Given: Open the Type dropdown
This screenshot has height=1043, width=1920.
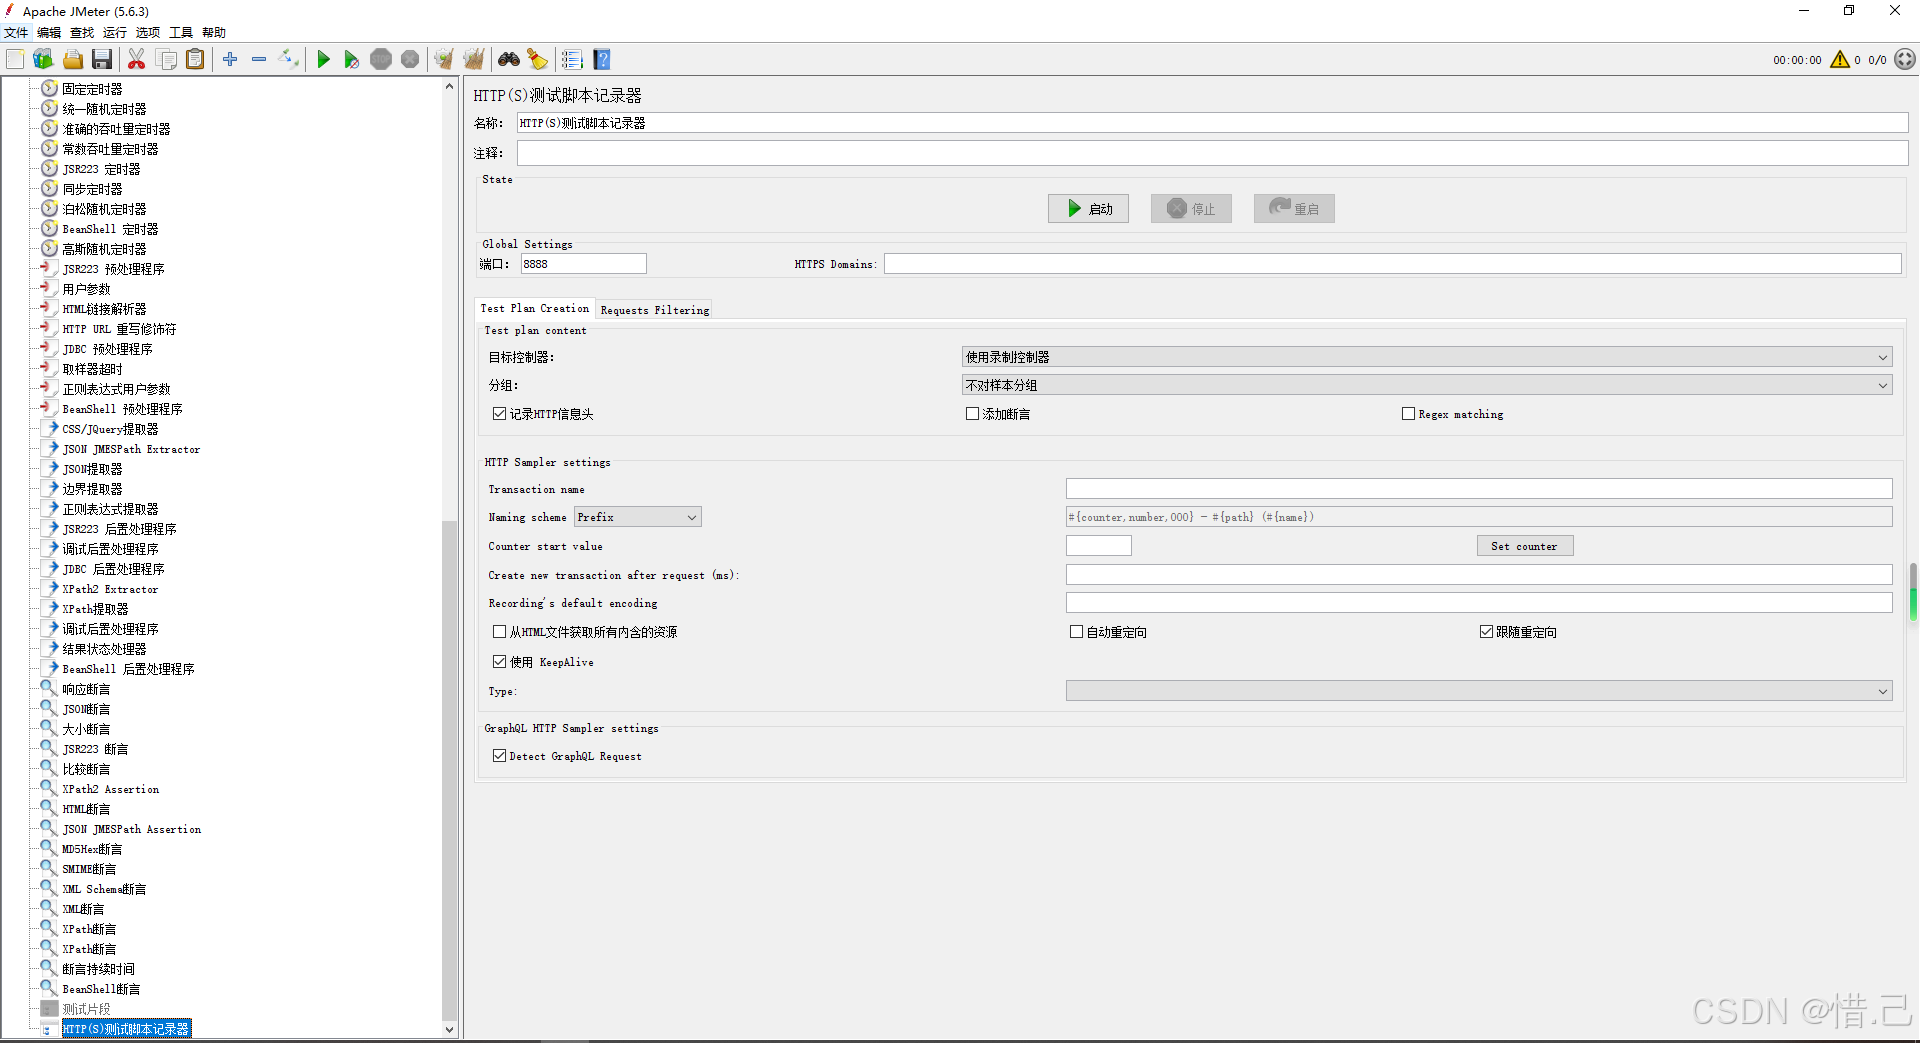Looking at the screenshot, I should pos(1479,691).
